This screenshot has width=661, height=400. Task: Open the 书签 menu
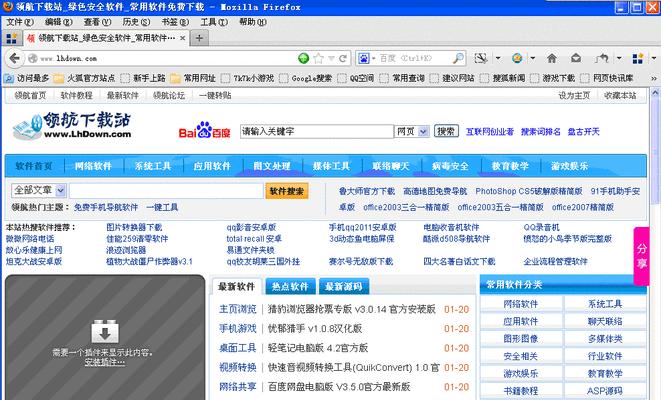[x=175, y=22]
